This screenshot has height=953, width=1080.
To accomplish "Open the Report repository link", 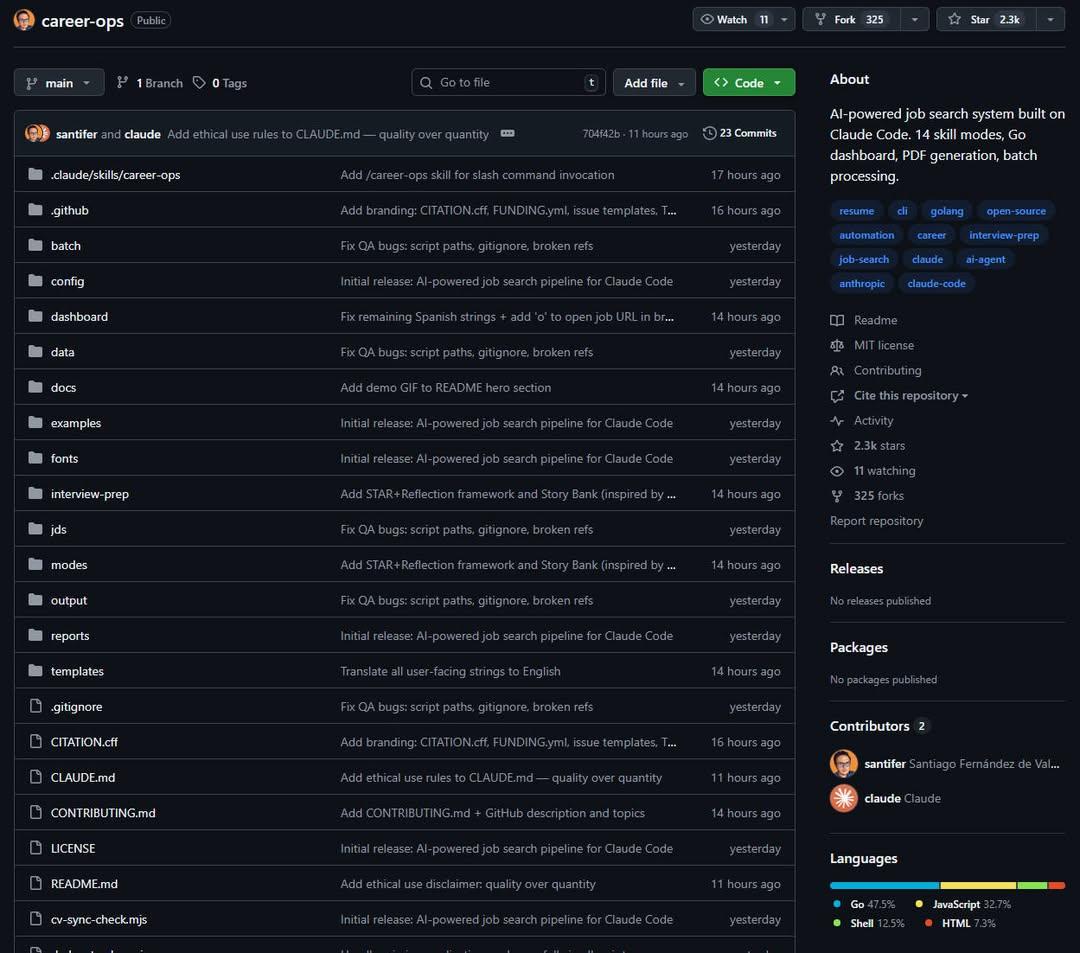I will coord(876,521).
